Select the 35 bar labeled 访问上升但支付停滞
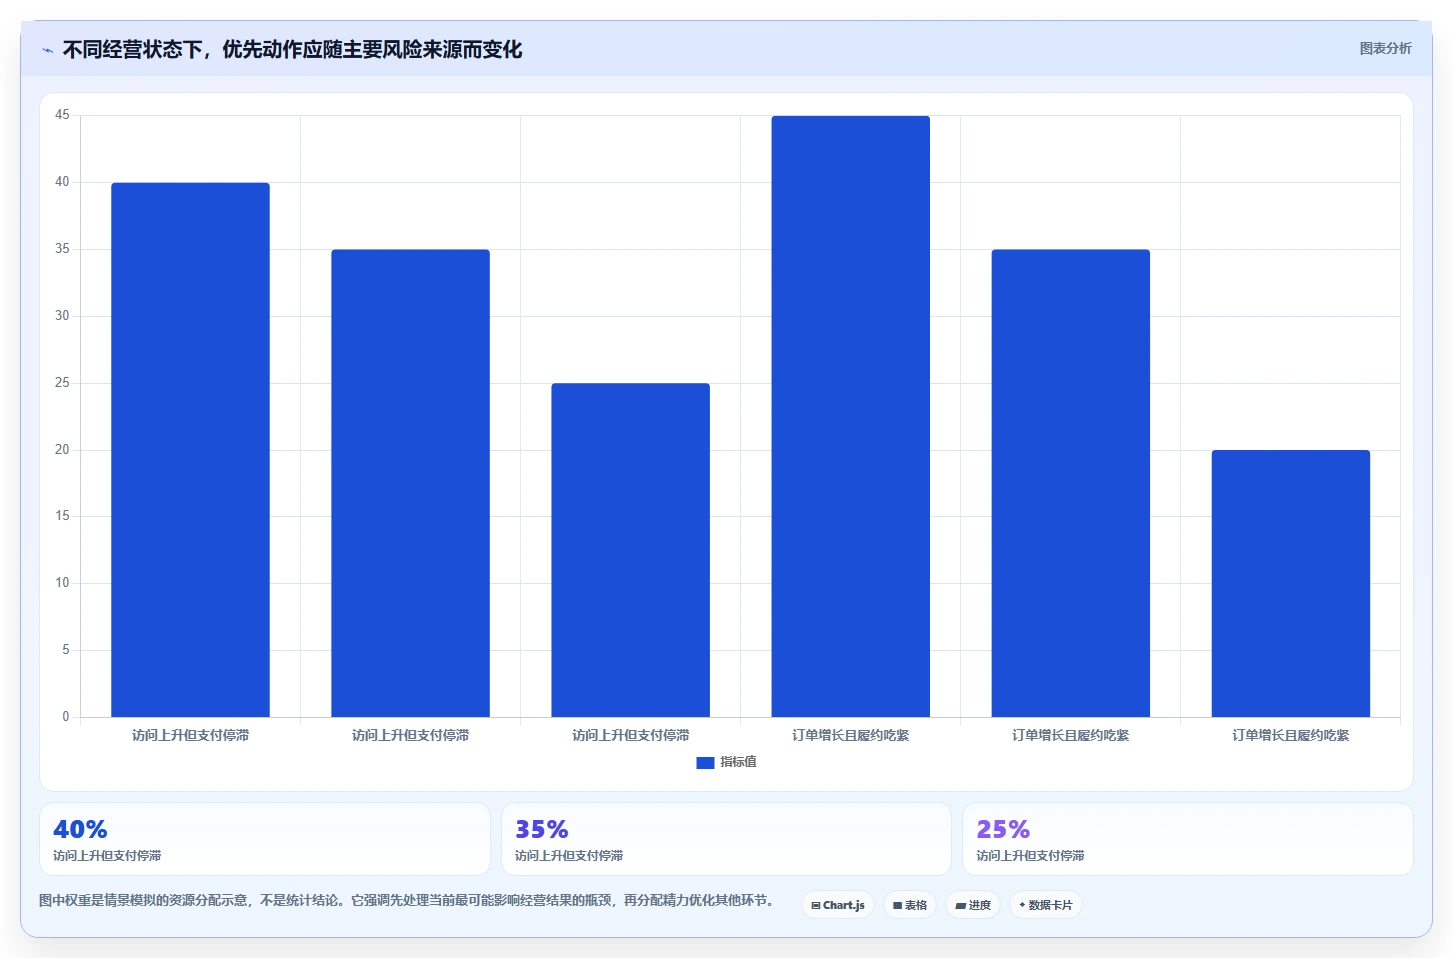This screenshot has height=958, width=1453. click(410, 483)
